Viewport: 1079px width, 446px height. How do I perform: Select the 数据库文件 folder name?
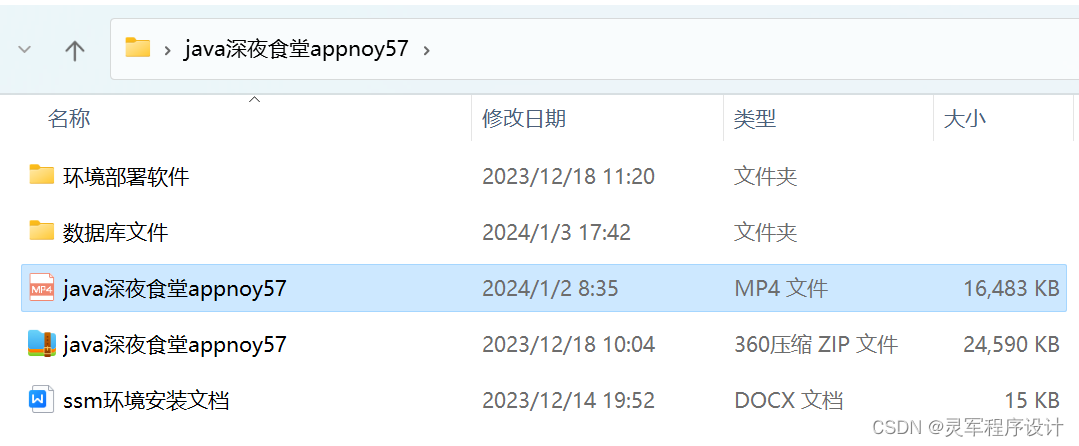(x=116, y=233)
